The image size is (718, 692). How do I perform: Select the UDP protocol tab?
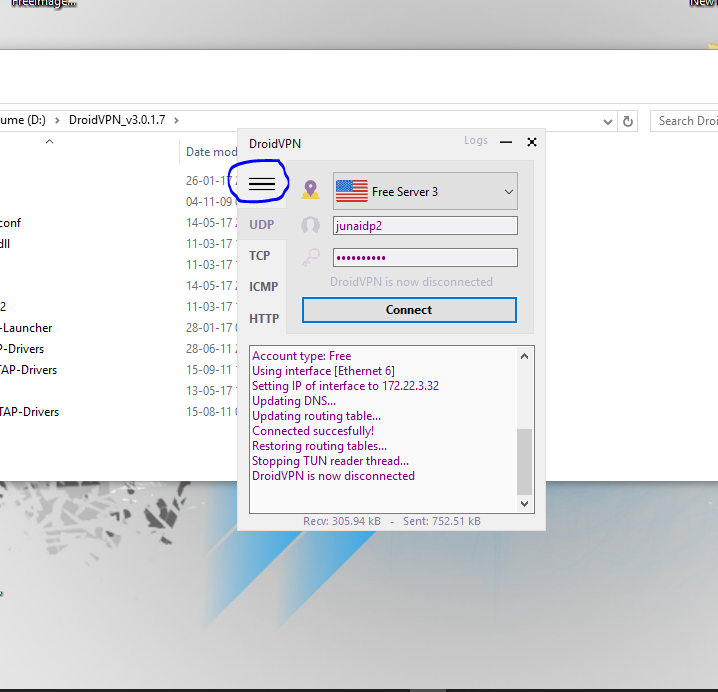point(262,225)
